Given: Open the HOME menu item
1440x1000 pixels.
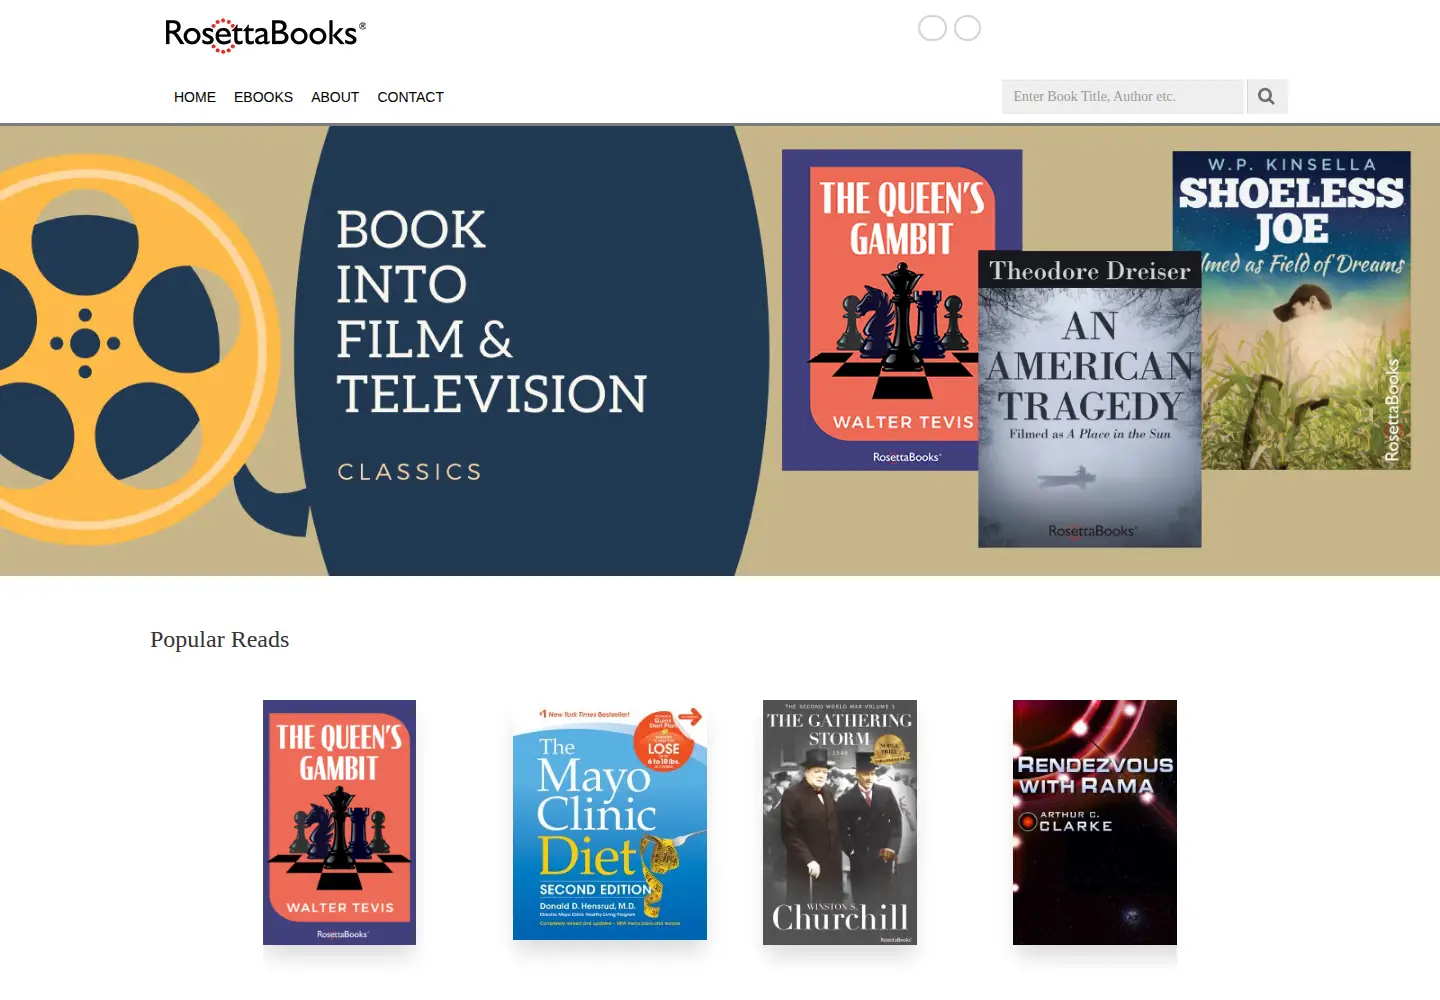Looking at the screenshot, I should click(x=195, y=97).
